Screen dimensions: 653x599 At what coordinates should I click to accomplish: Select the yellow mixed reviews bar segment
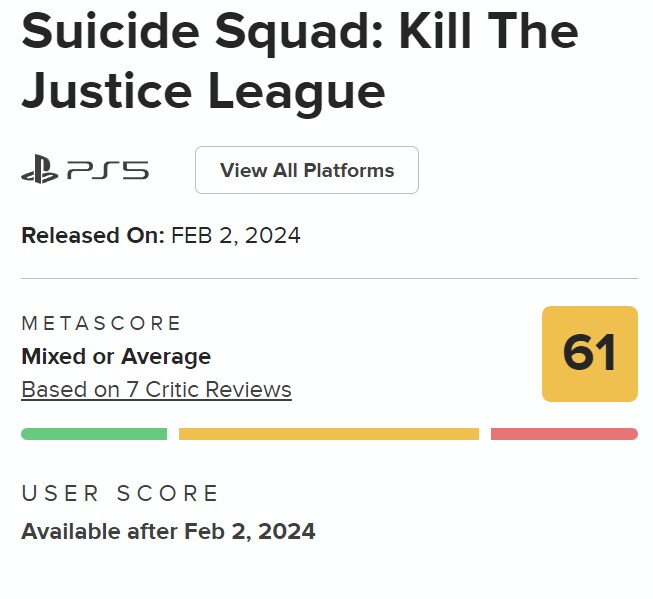pyautogui.click(x=329, y=434)
